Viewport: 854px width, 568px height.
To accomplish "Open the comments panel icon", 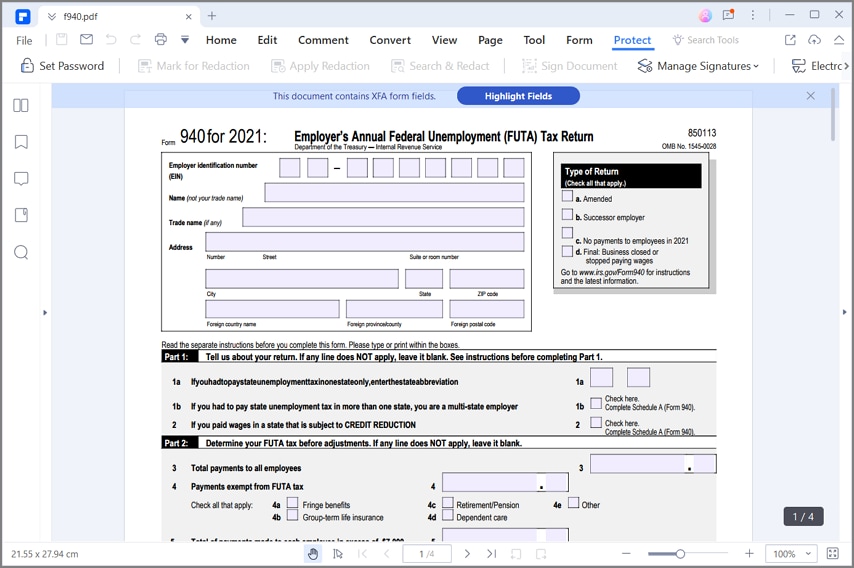I will [x=21, y=179].
